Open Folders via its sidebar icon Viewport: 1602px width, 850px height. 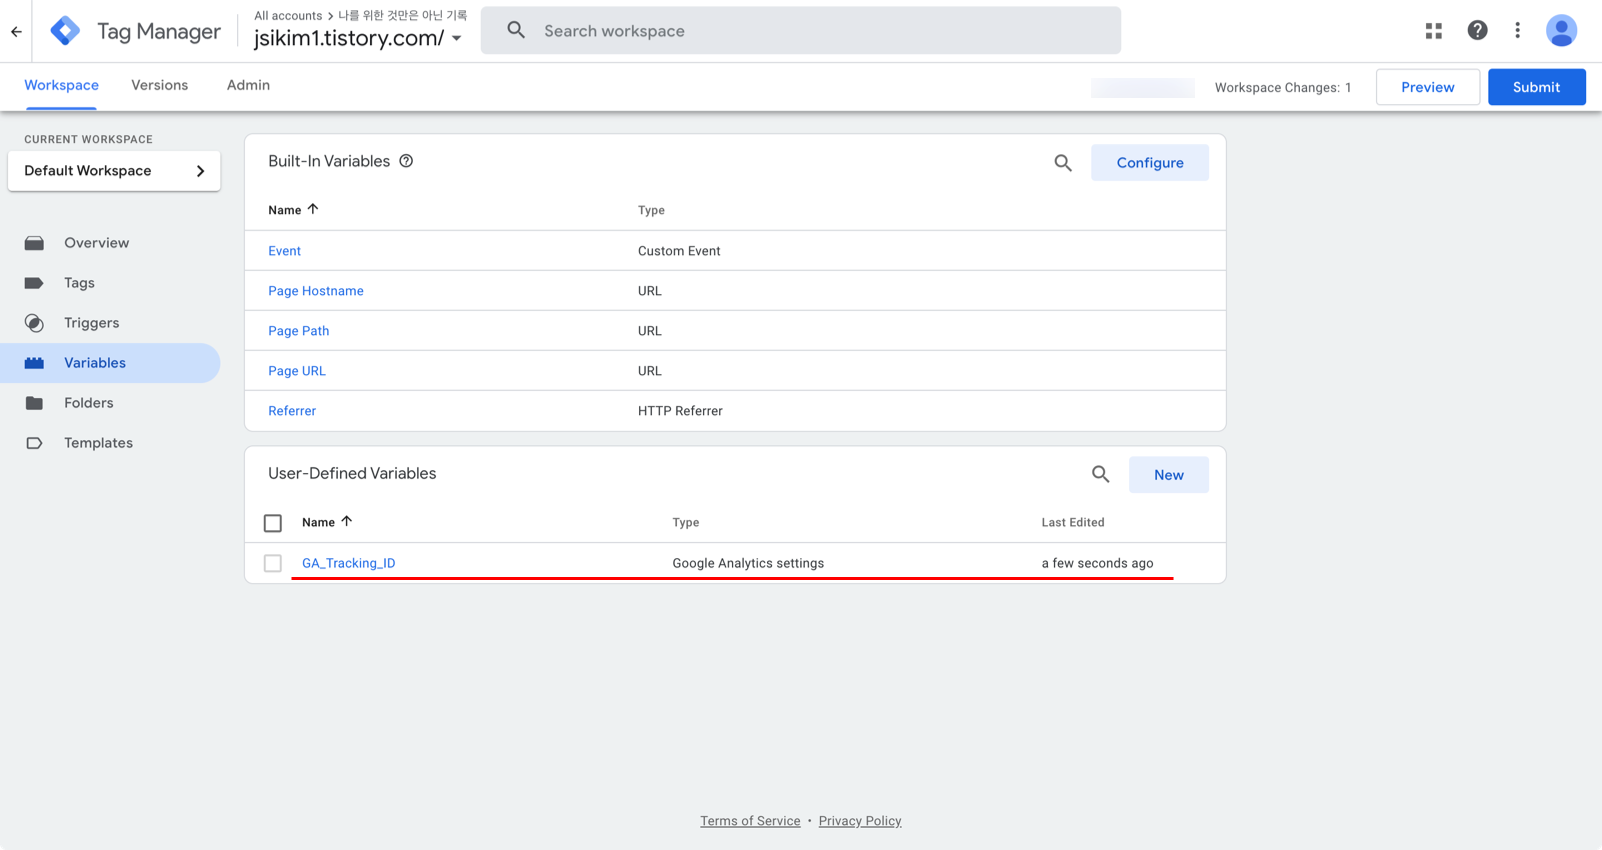click(34, 403)
